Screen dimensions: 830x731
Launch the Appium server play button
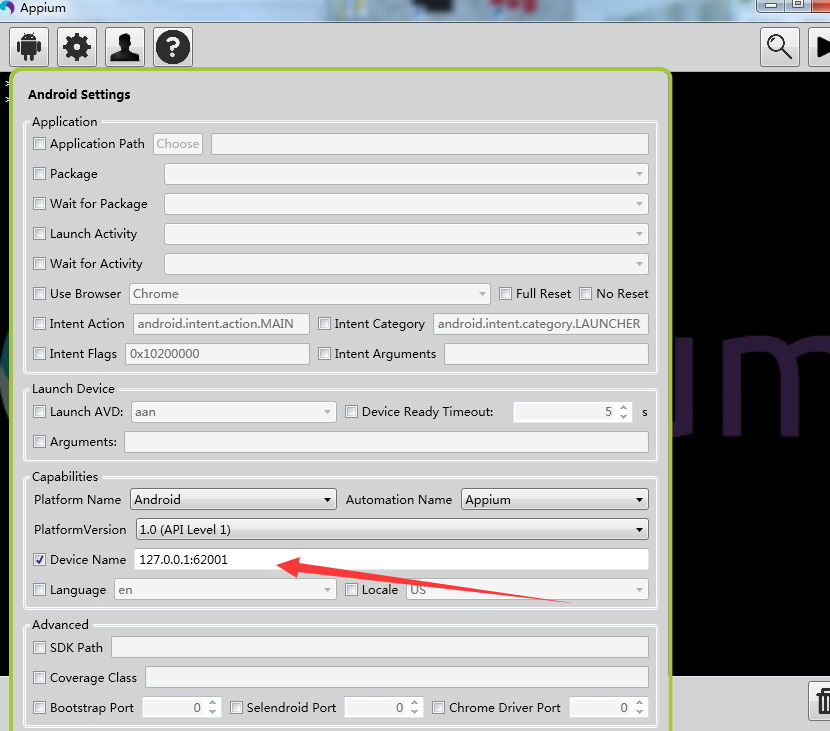[820, 47]
